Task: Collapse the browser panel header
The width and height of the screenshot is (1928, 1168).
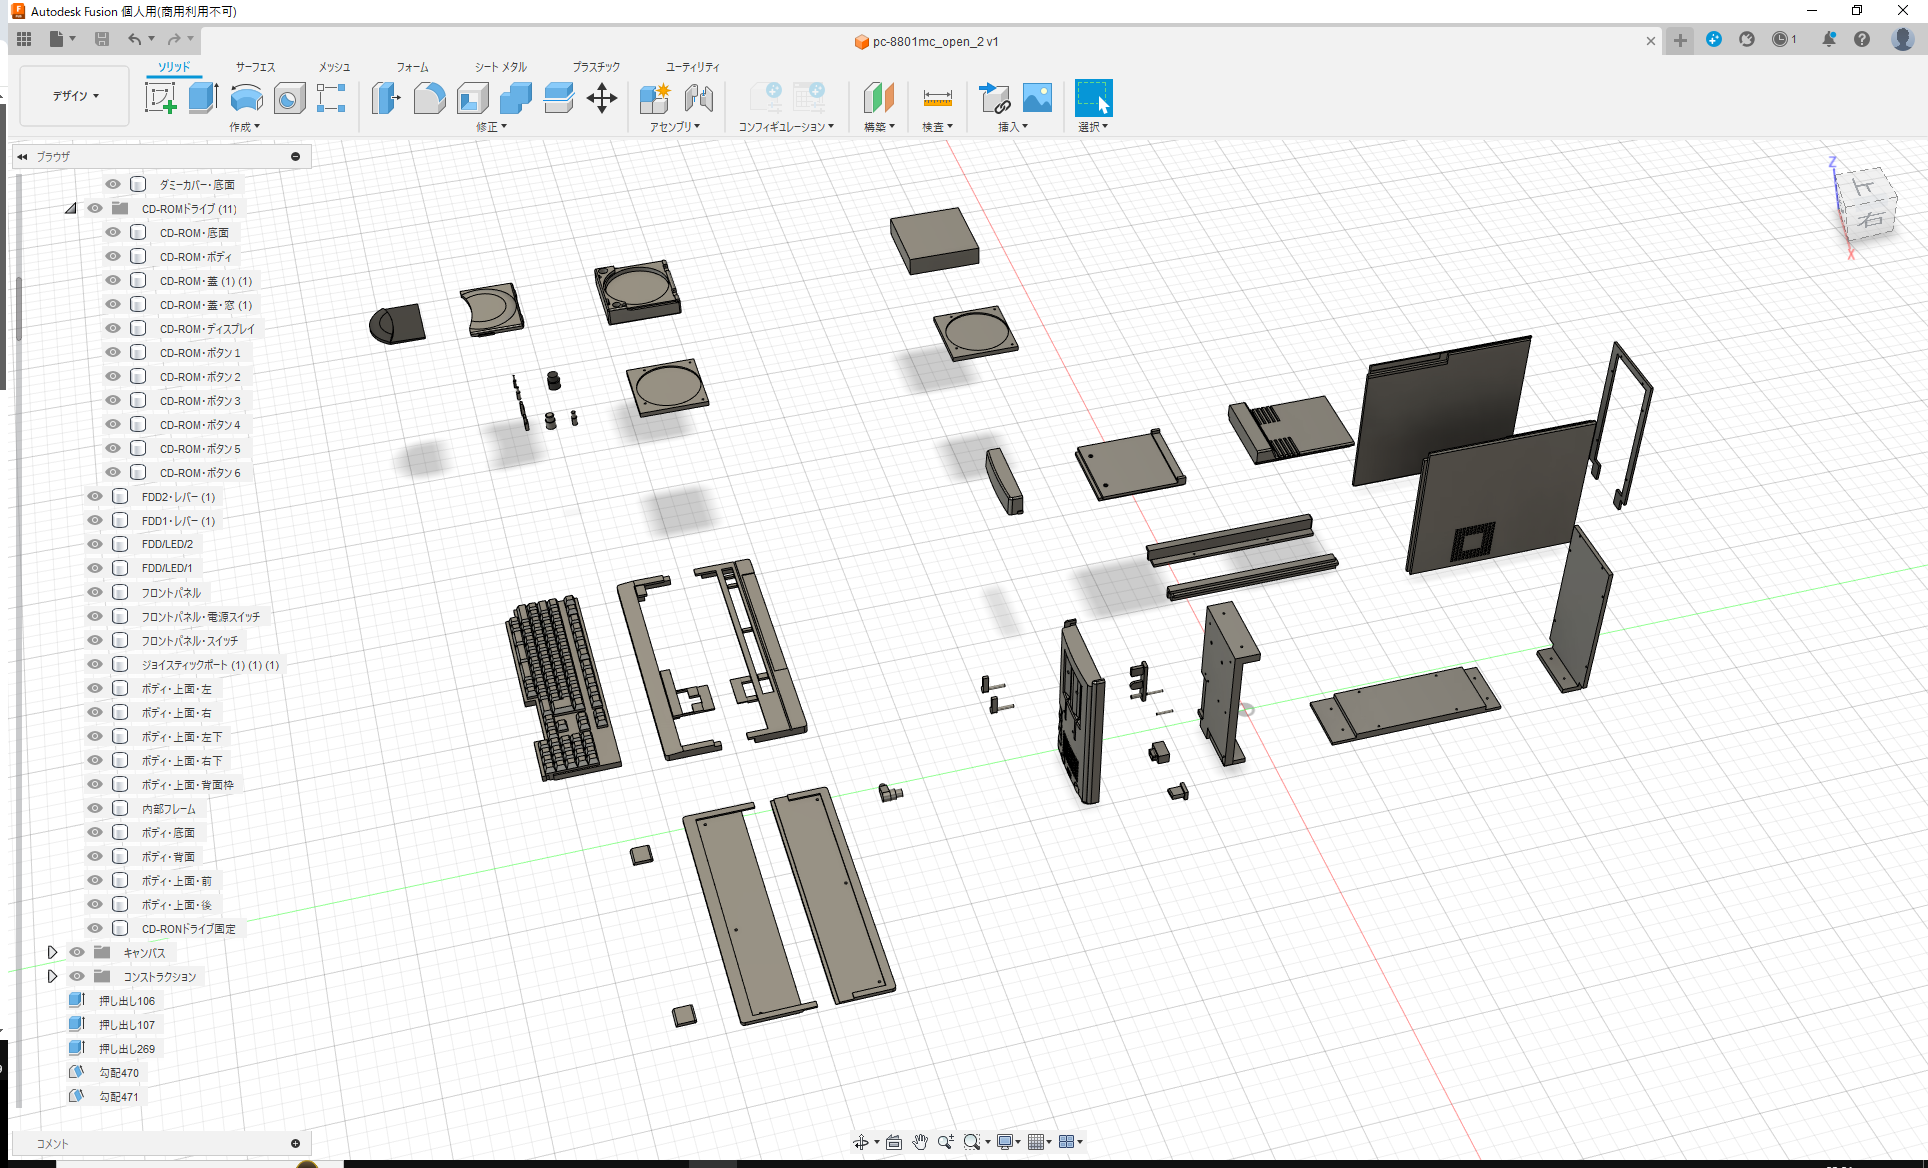Action: 21,156
